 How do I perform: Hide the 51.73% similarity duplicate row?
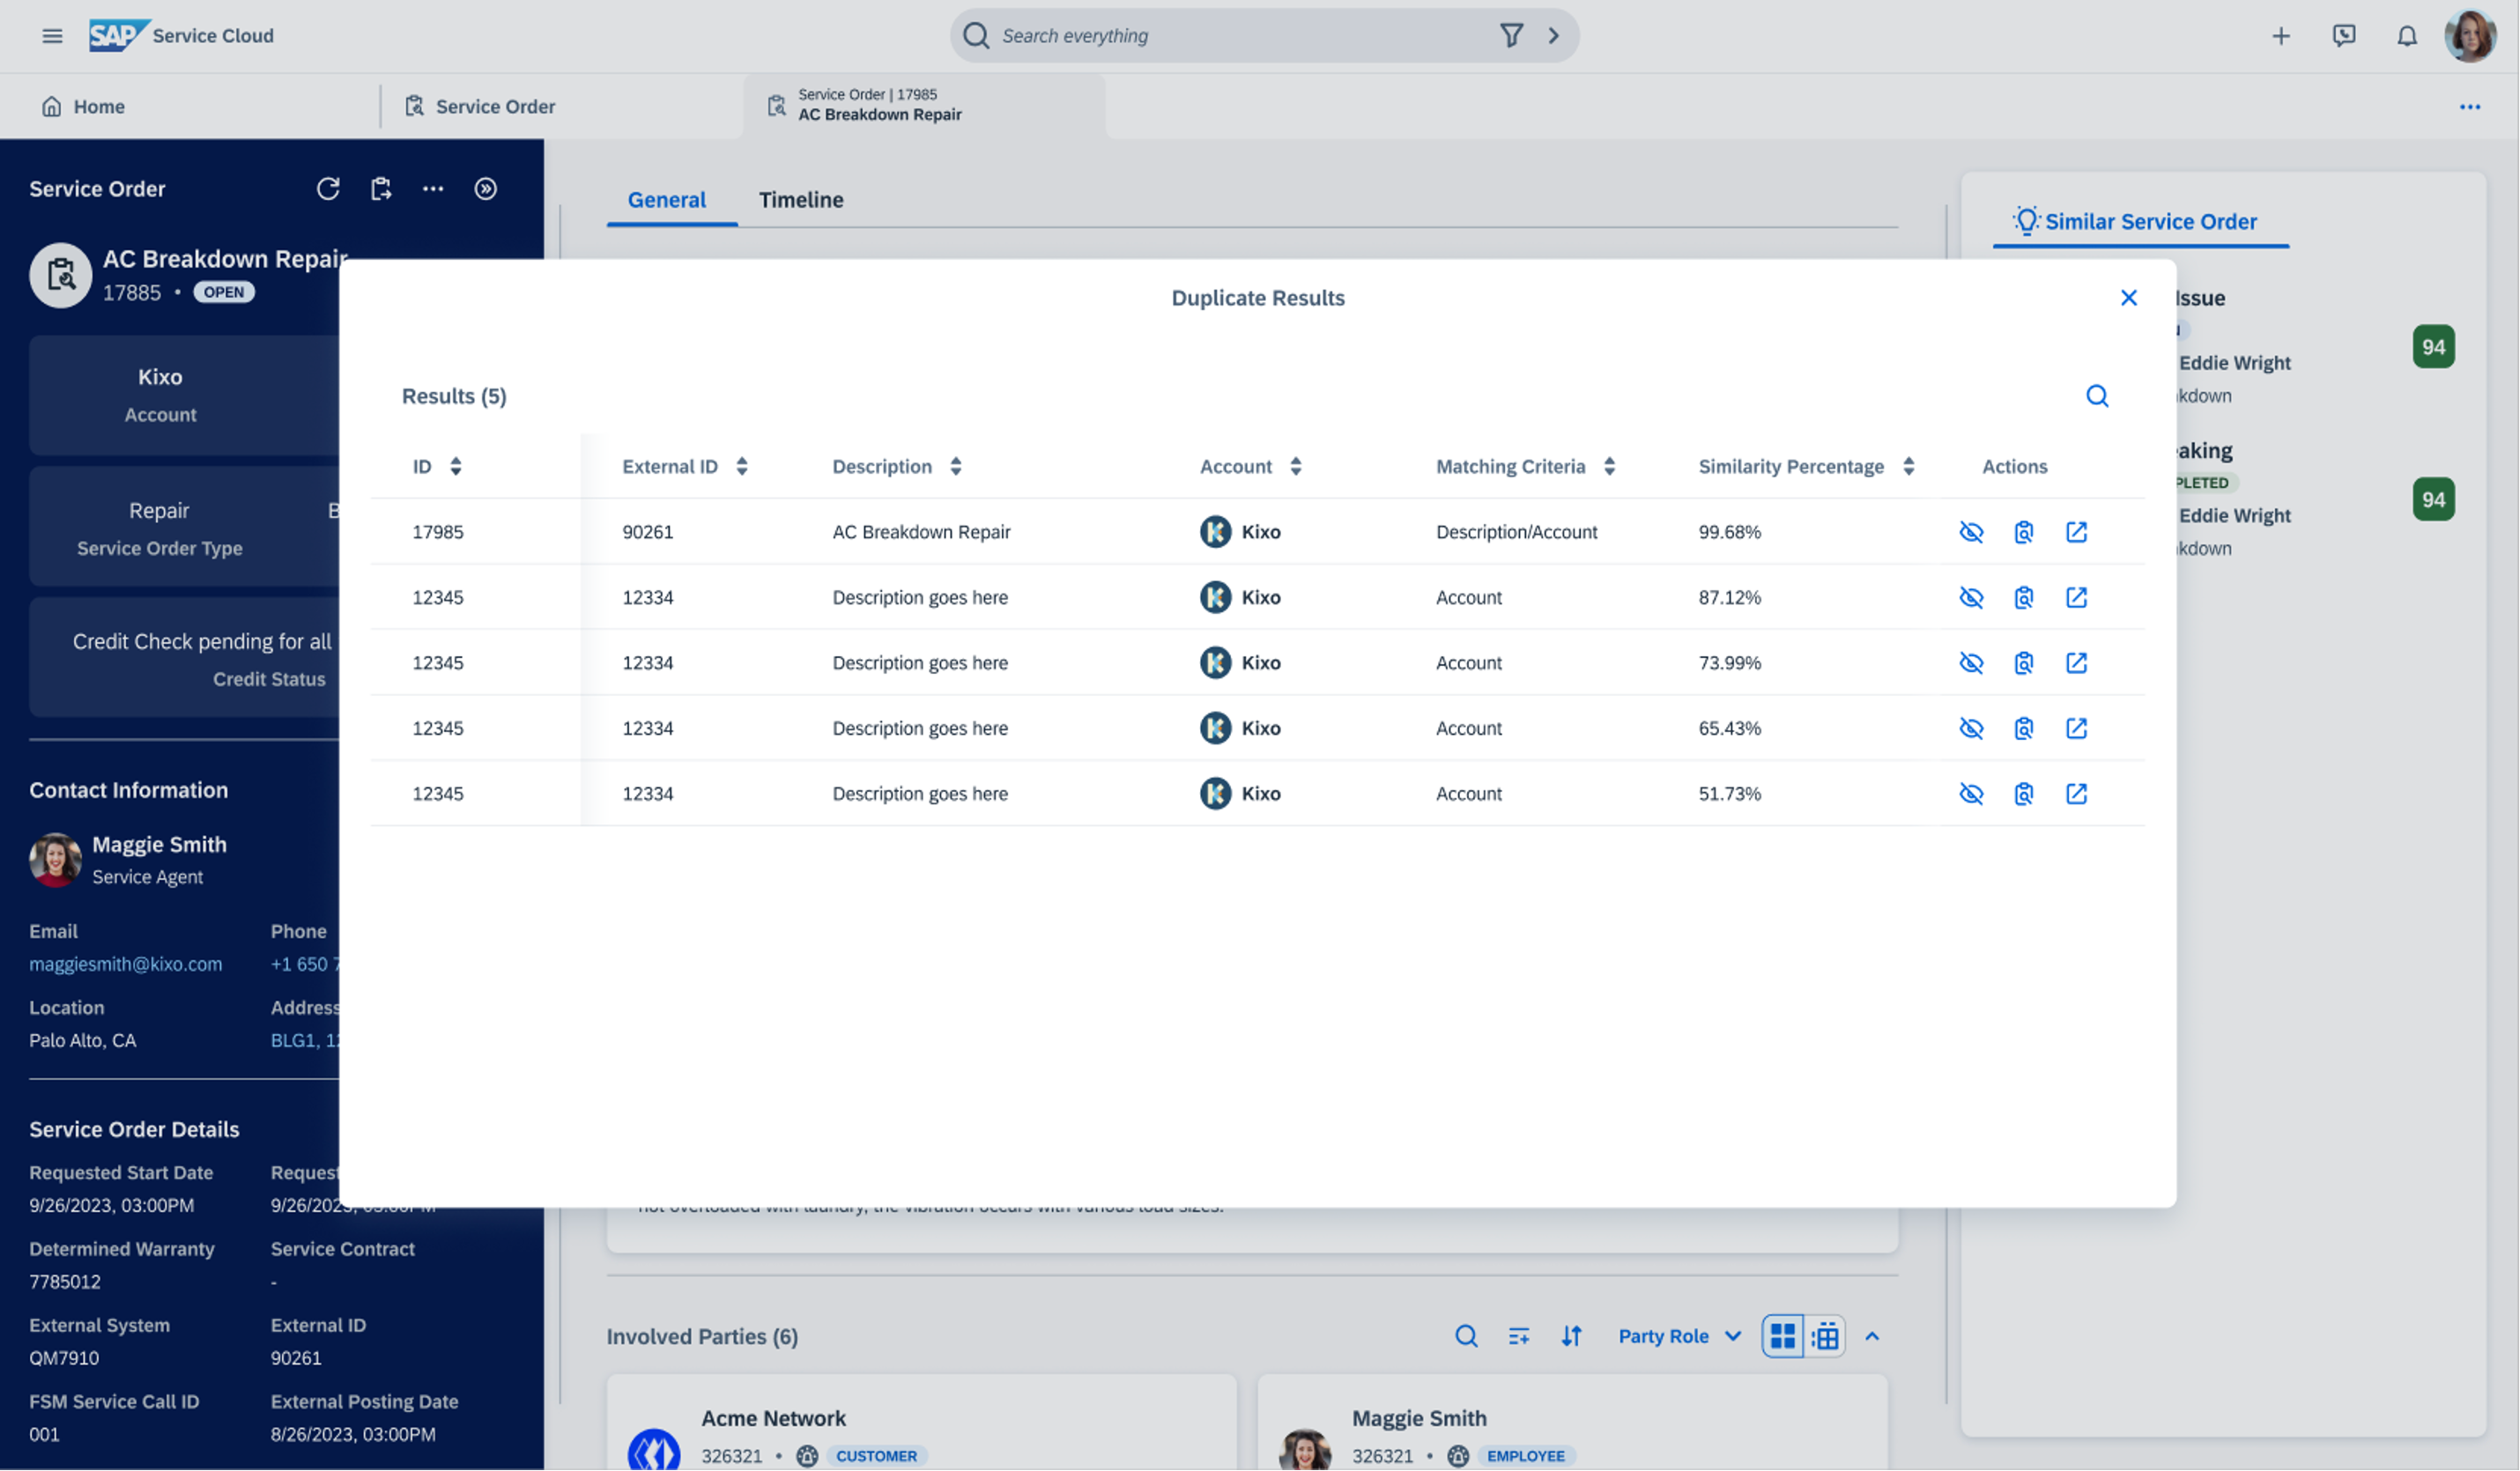tap(1970, 794)
